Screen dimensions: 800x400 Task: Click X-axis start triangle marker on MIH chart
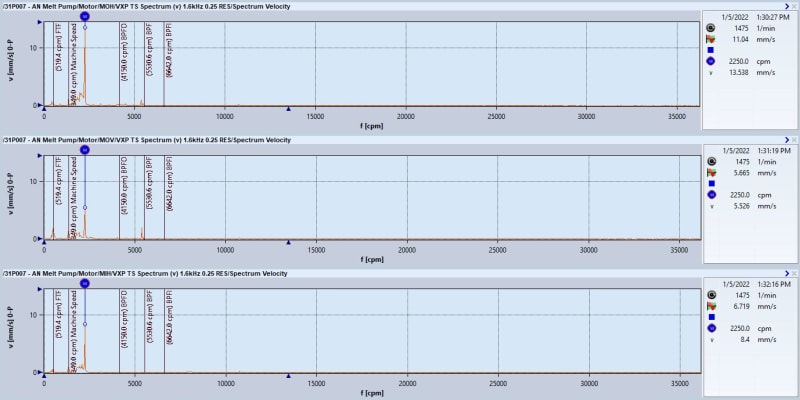[44, 376]
